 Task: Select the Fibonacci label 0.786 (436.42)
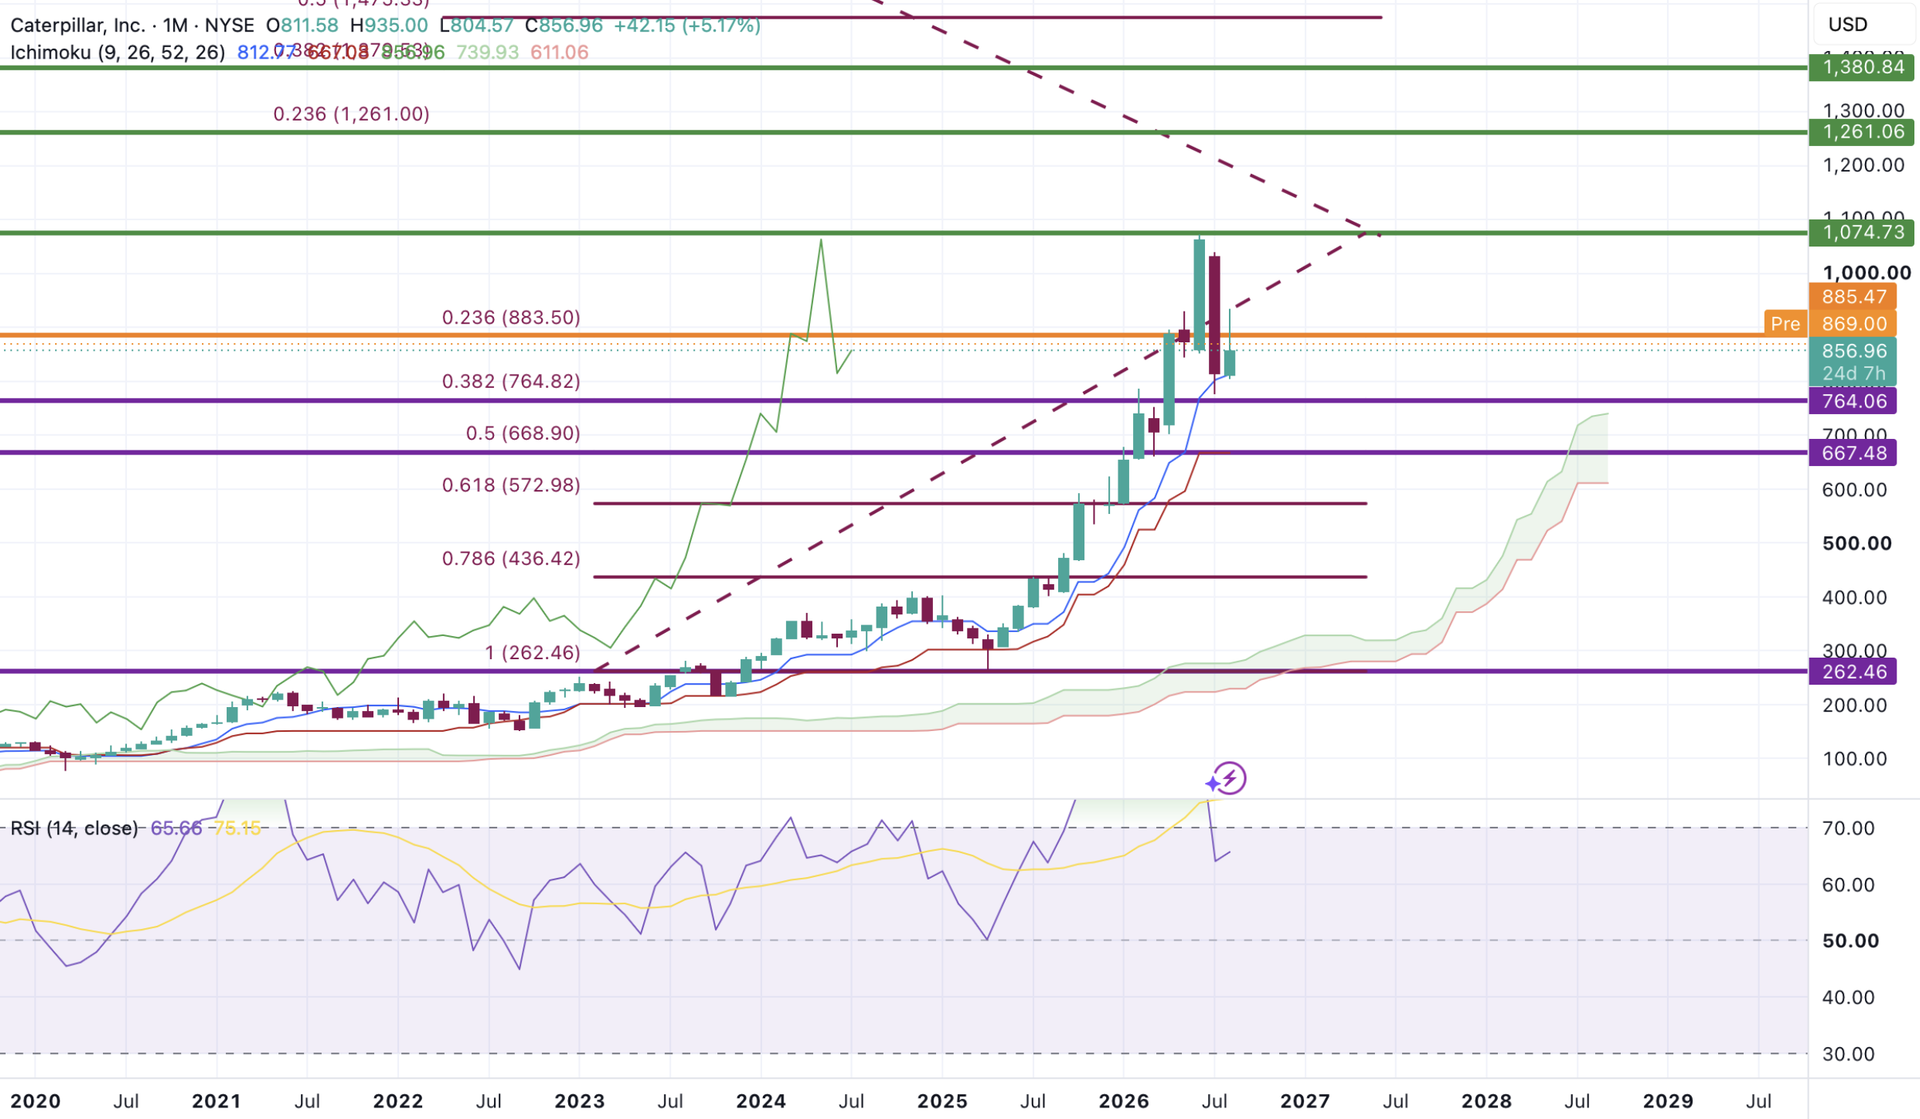[x=511, y=558]
